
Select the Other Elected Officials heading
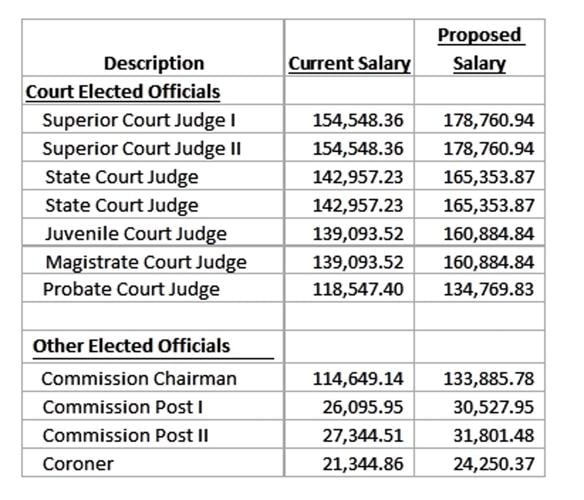tap(131, 346)
